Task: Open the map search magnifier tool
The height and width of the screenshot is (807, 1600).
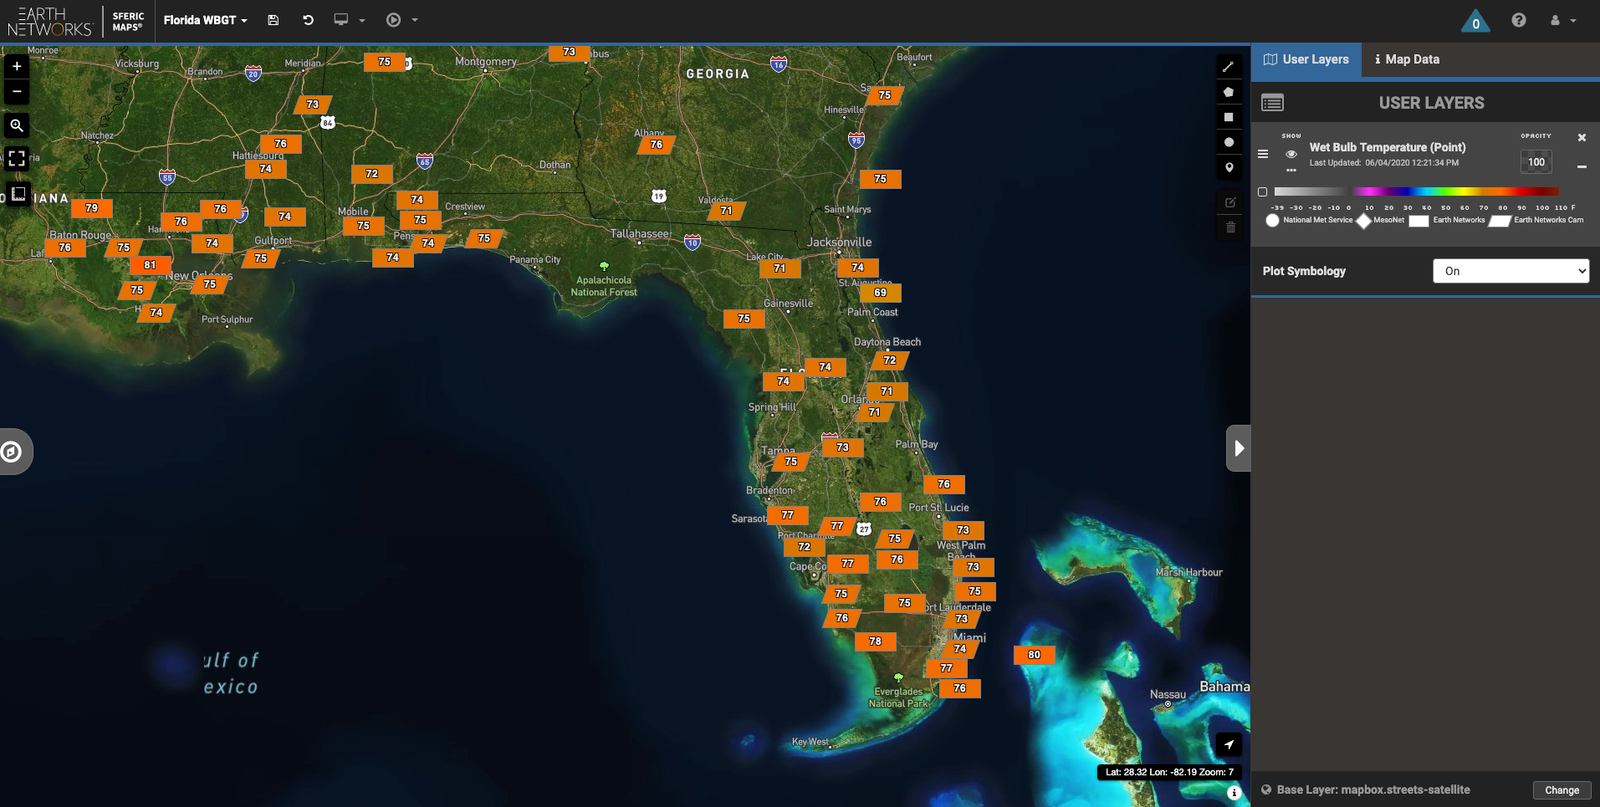Action: pyautogui.click(x=17, y=125)
